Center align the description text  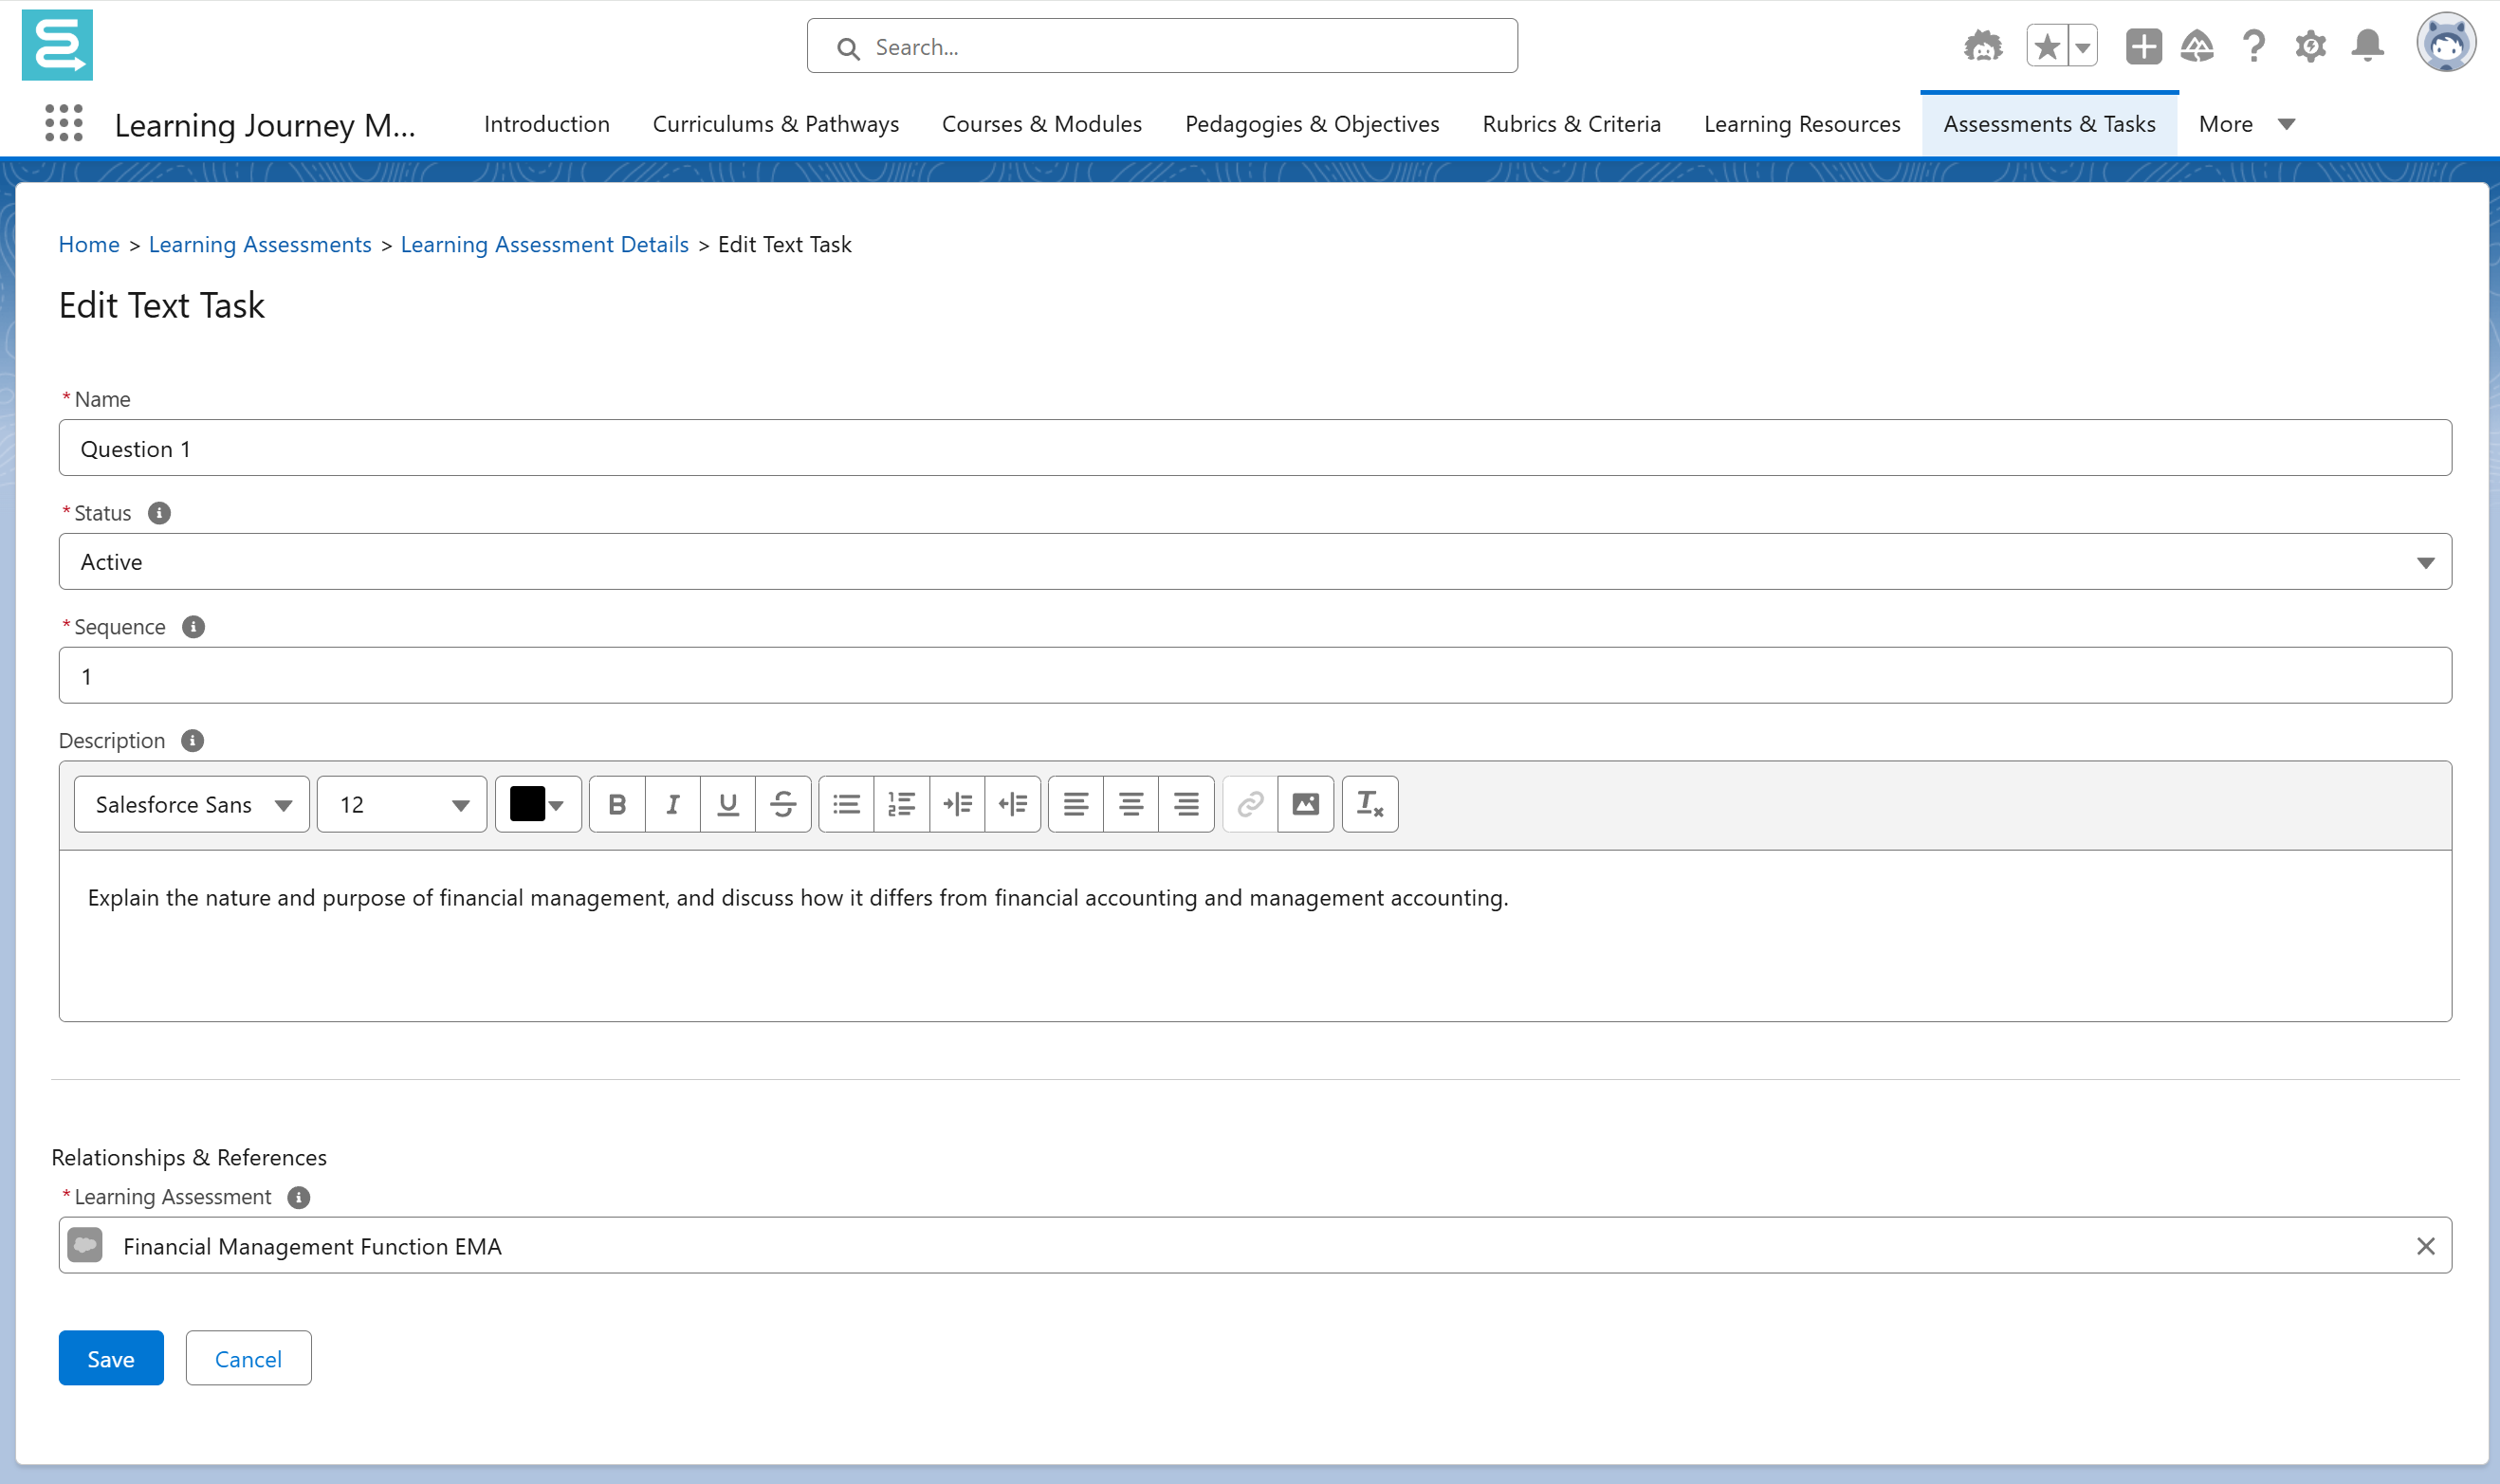point(1131,804)
